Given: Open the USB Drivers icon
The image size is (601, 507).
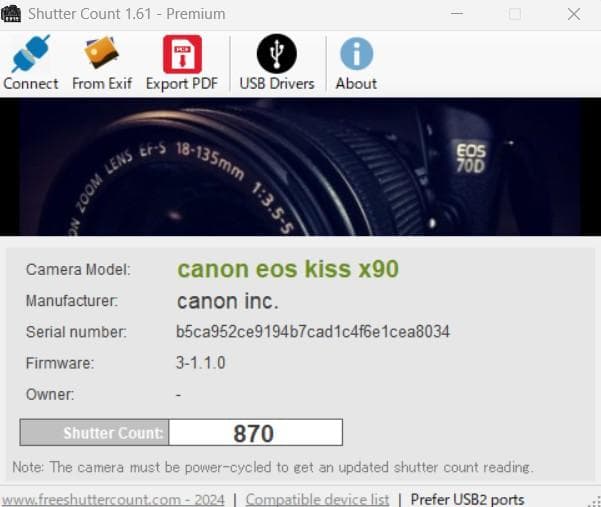Looking at the screenshot, I should pos(277,54).
